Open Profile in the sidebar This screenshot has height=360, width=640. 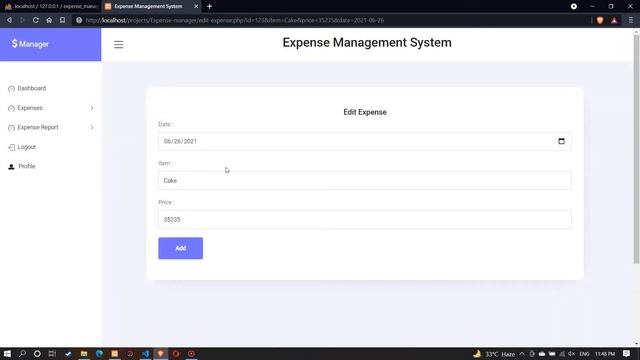pyautogui.click(x=27, y=166)
